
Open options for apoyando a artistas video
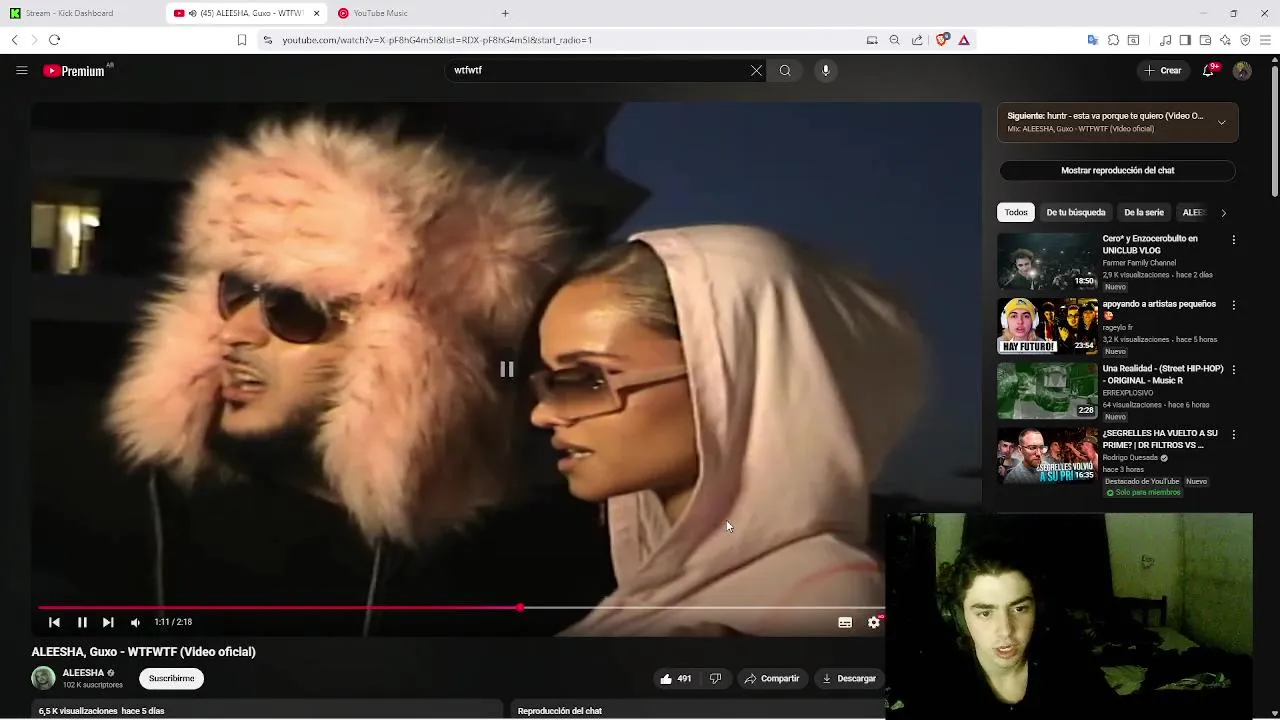point(1233,305)
